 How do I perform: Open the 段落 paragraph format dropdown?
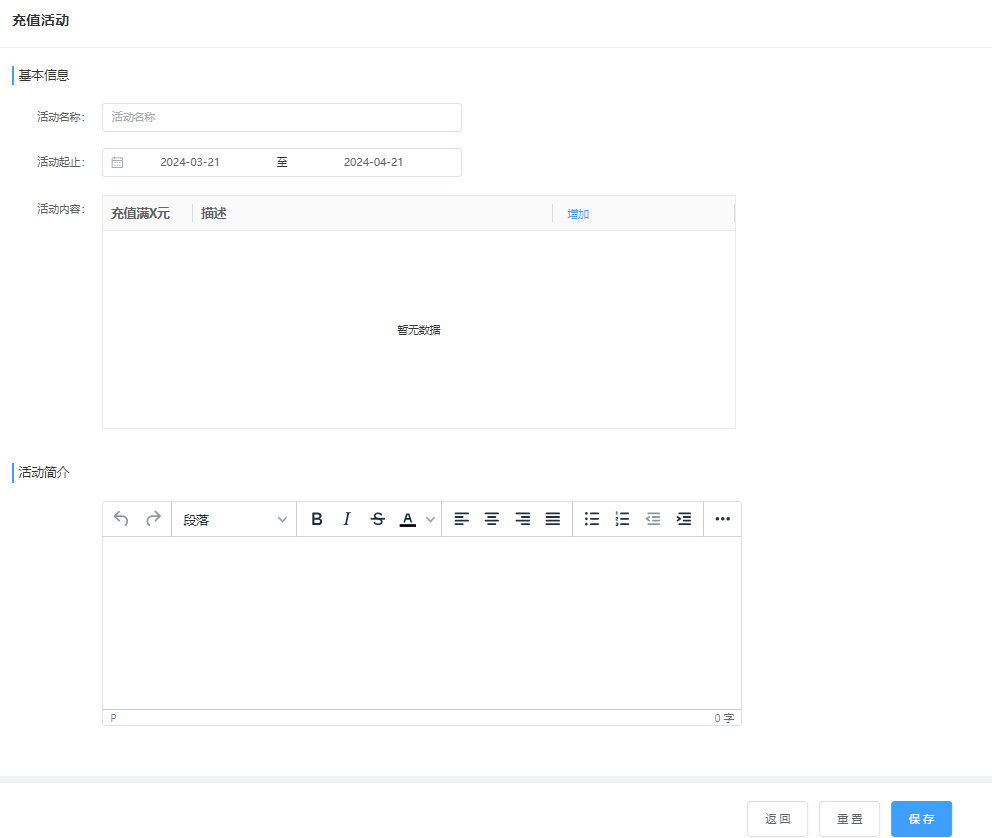[234, 519]
